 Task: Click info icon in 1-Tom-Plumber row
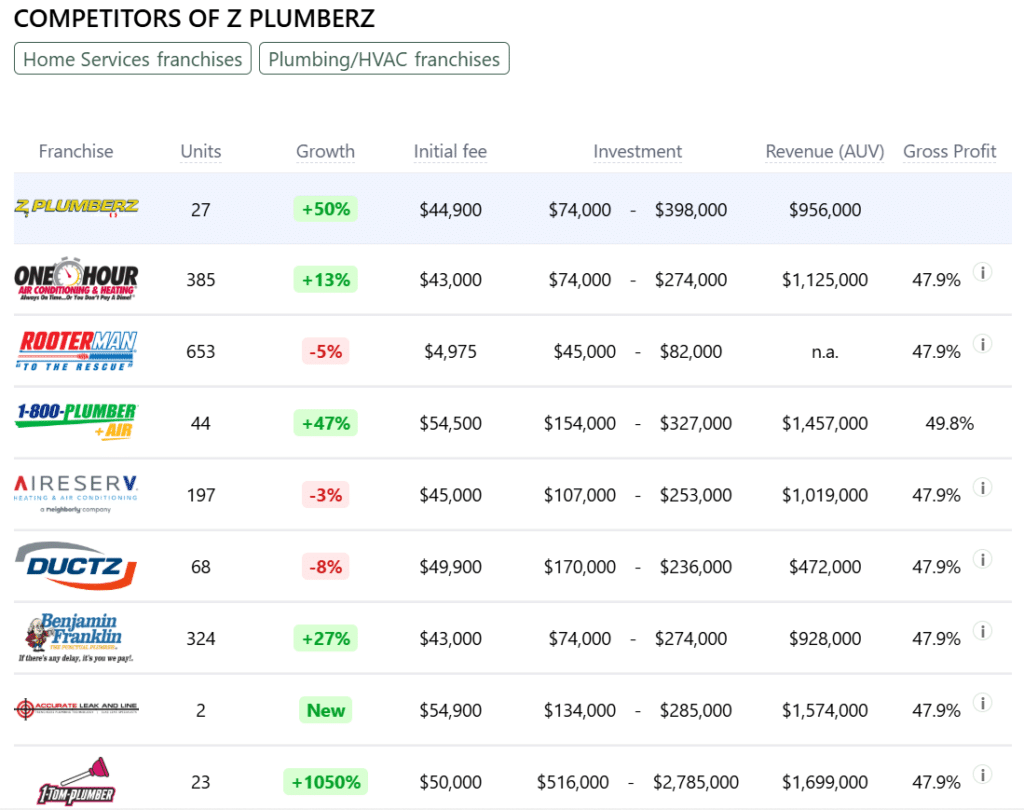pyautogui.click(x=983, y=775)
